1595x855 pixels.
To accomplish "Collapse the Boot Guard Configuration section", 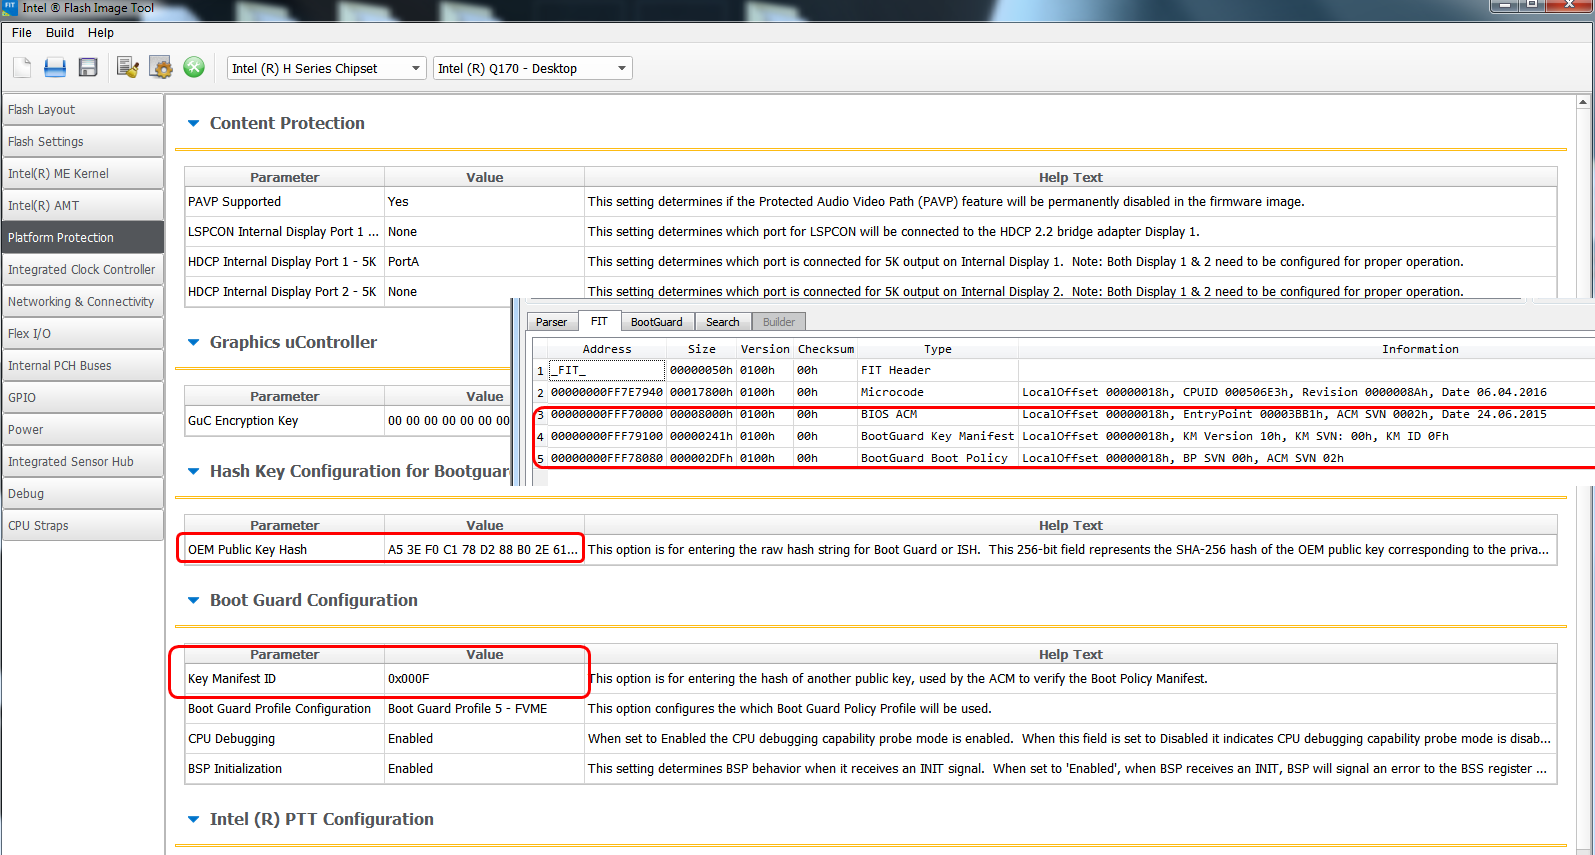I will pos(194,600).
